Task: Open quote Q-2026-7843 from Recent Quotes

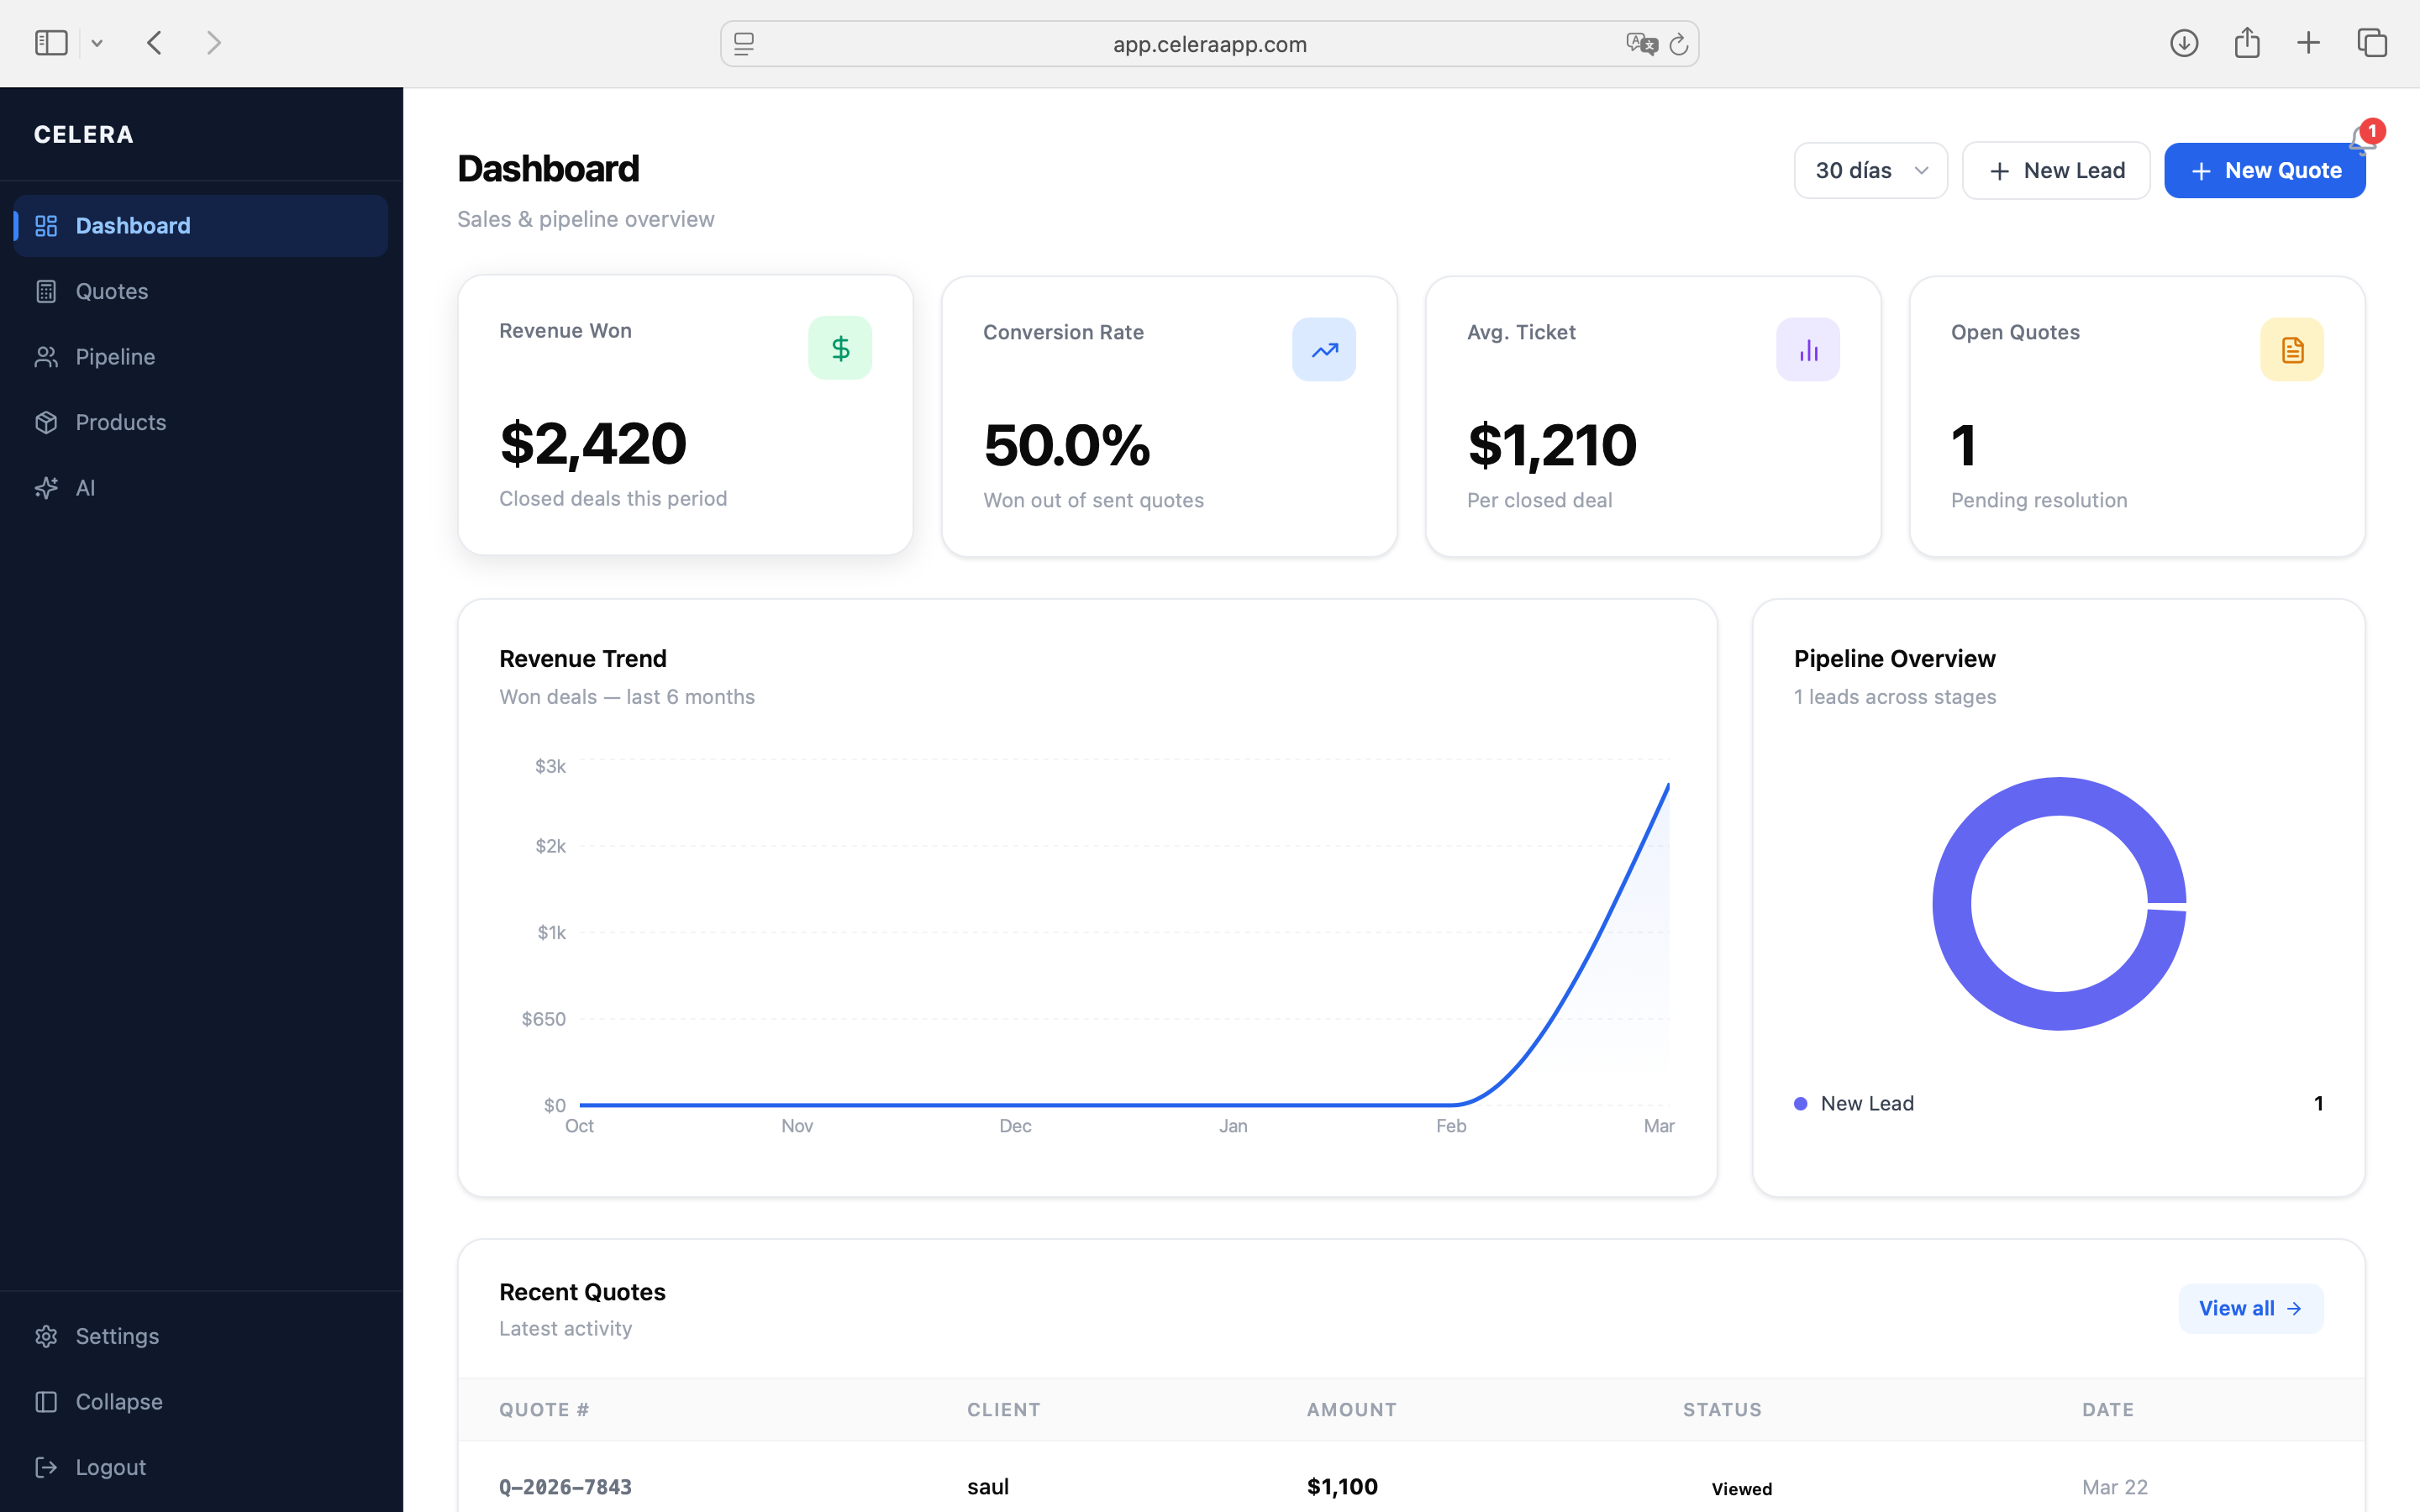Action: (564, 1486)
